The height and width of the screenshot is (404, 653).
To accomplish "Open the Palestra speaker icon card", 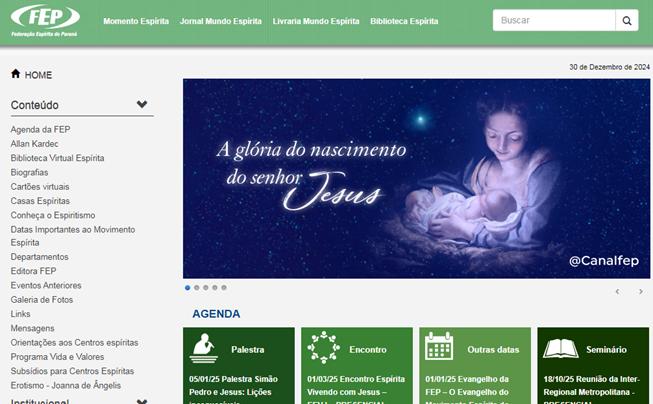I will pyautogui.click(x=204, y=348).
